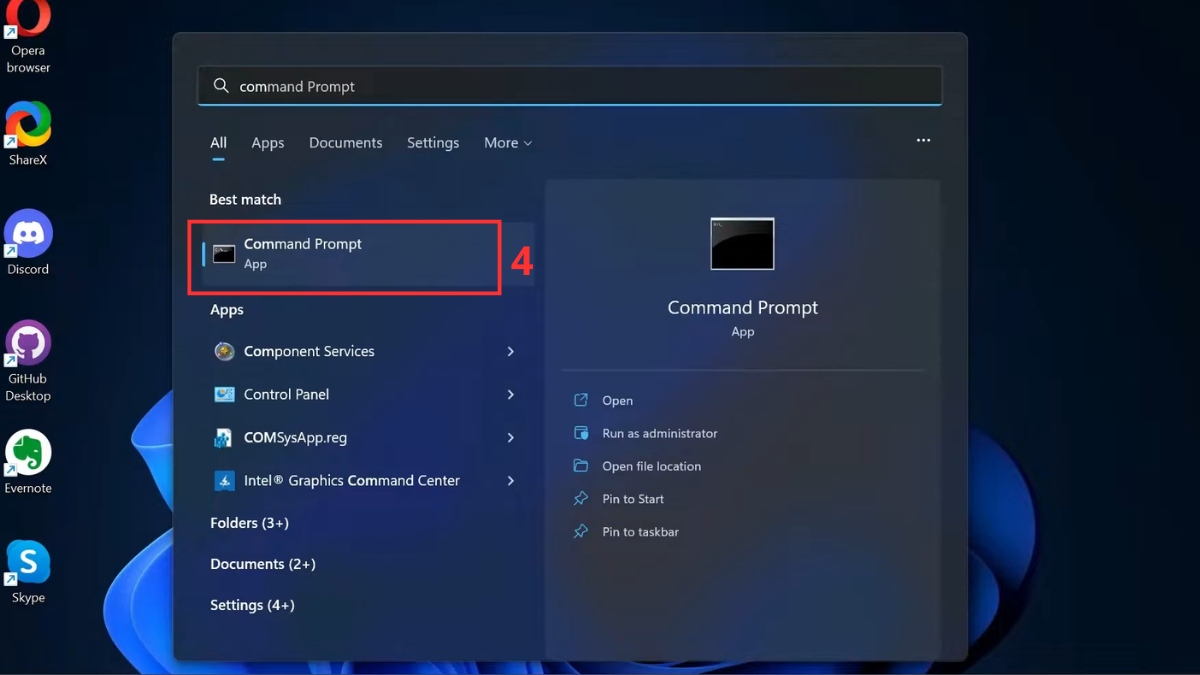Image resolution: width=1200 pixels, height=675 pixels.
Task: Click Run as administrator
Action: 659,434
